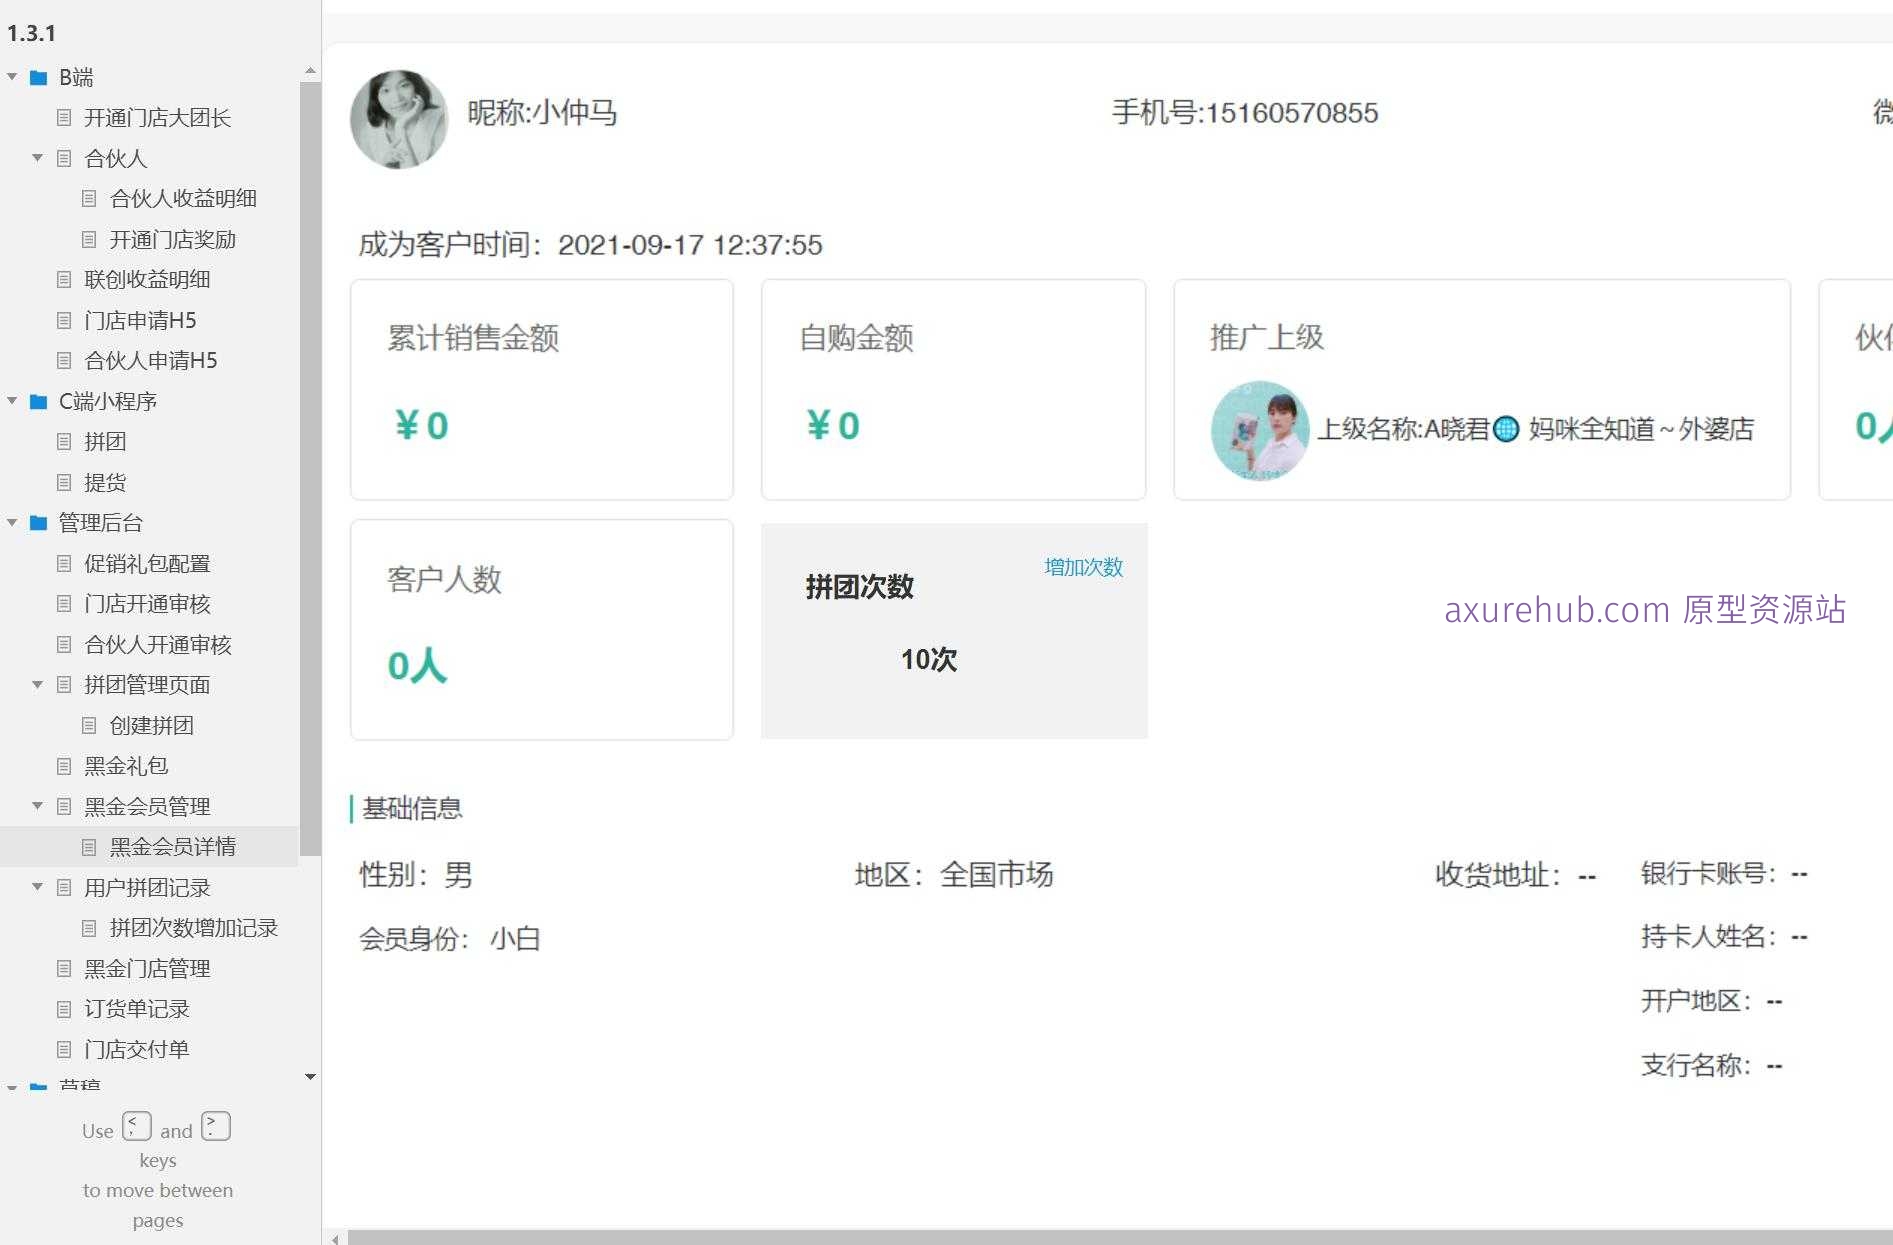Click the page icon beside 拼团
1893x1245 pixels.
(x=64, y=442)
